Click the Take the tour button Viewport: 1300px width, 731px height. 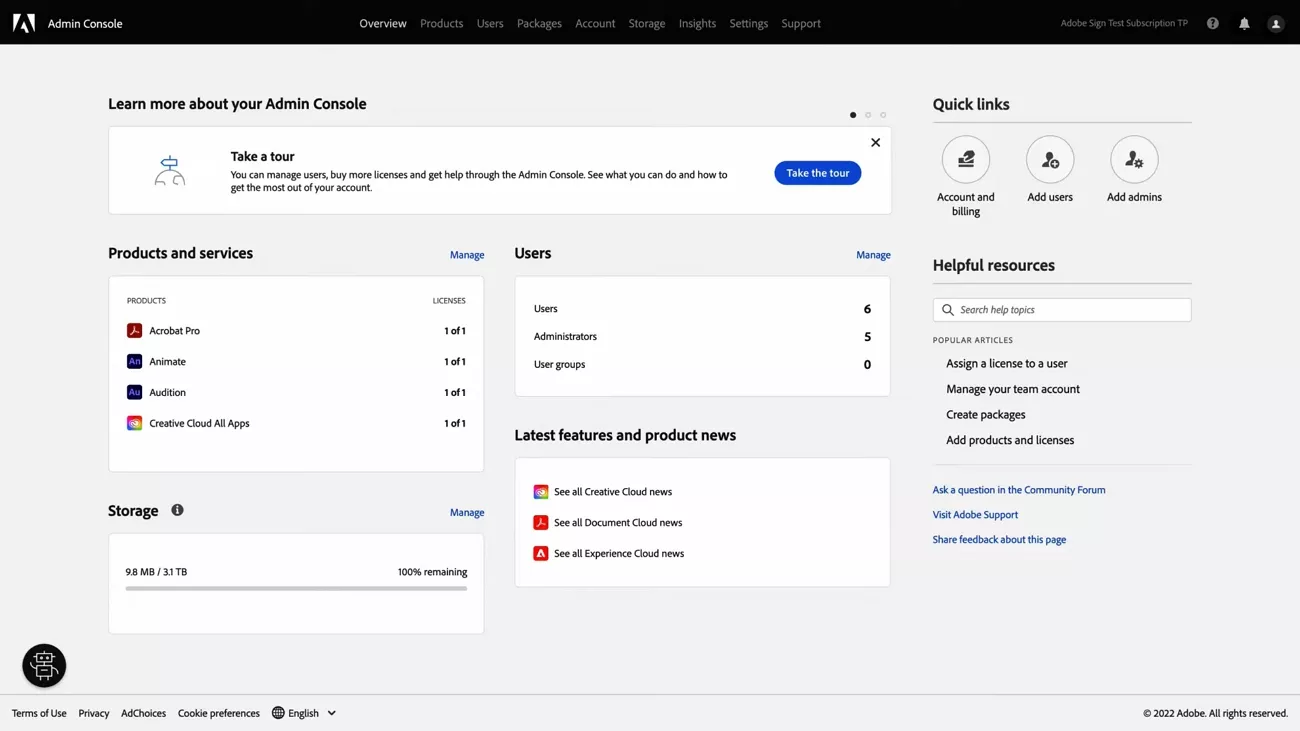(x=818, y=173)
